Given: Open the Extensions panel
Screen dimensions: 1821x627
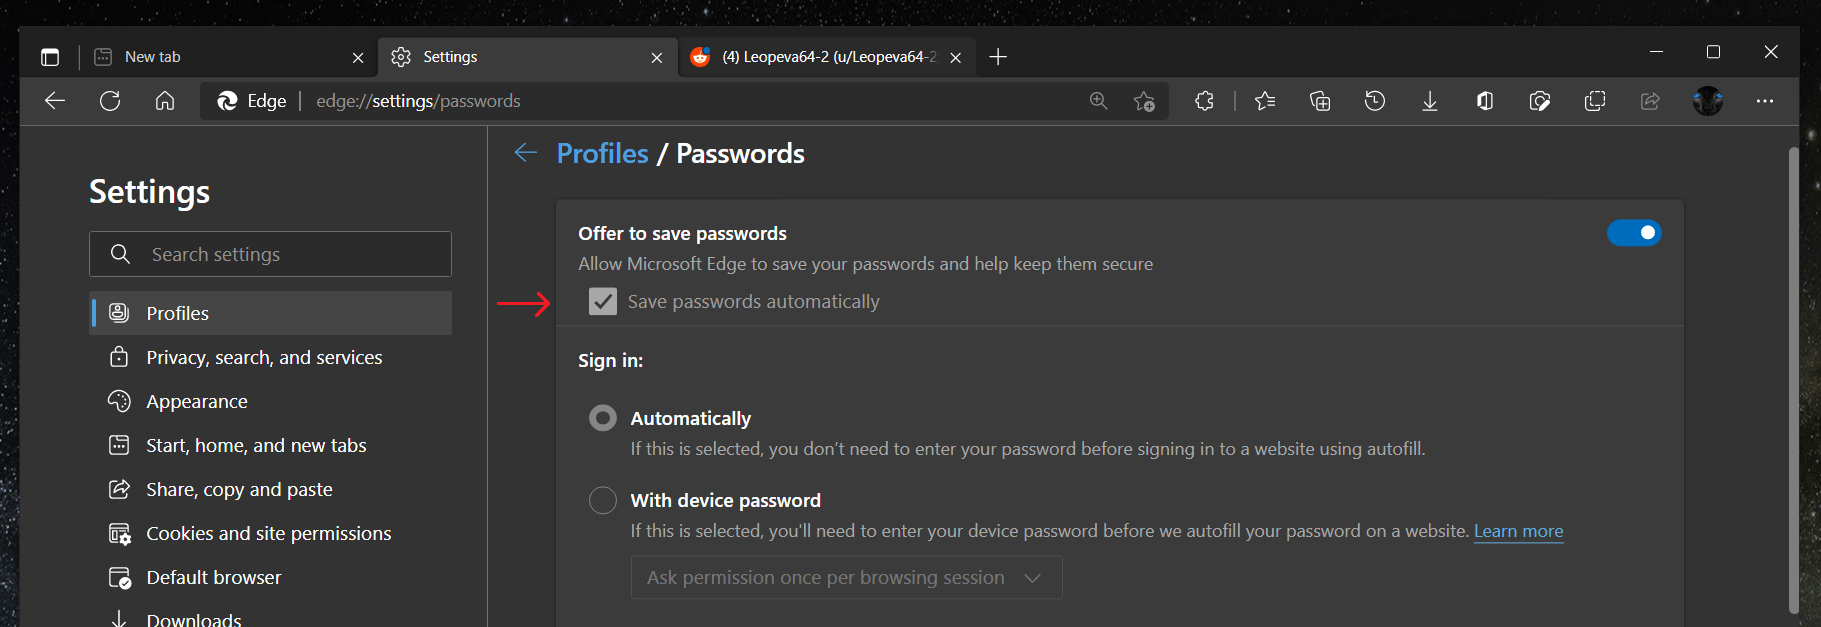Looking at the screenshot, I should pos(1204,101).
